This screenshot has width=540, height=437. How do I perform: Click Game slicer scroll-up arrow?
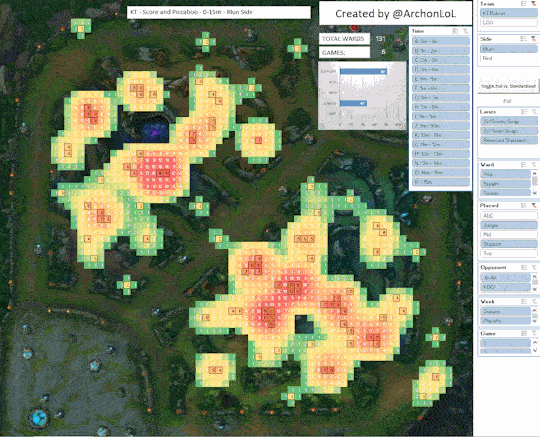coord(534,342)
